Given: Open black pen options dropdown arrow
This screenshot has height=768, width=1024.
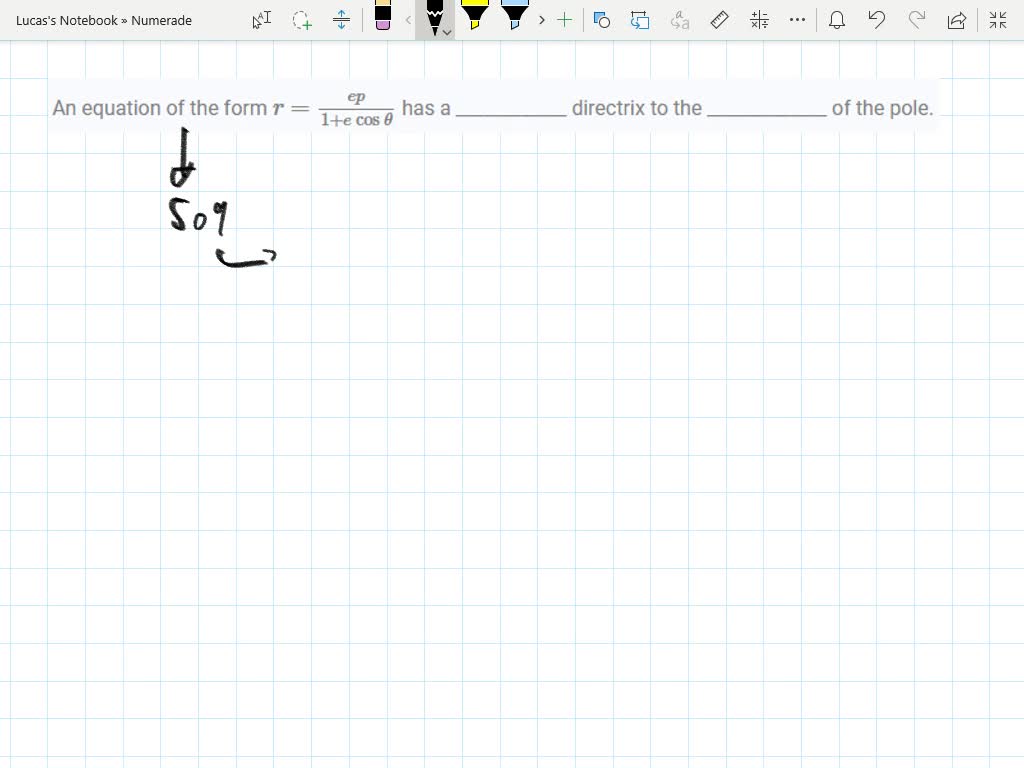Looking at the screenshot, I should click(447, 32).
